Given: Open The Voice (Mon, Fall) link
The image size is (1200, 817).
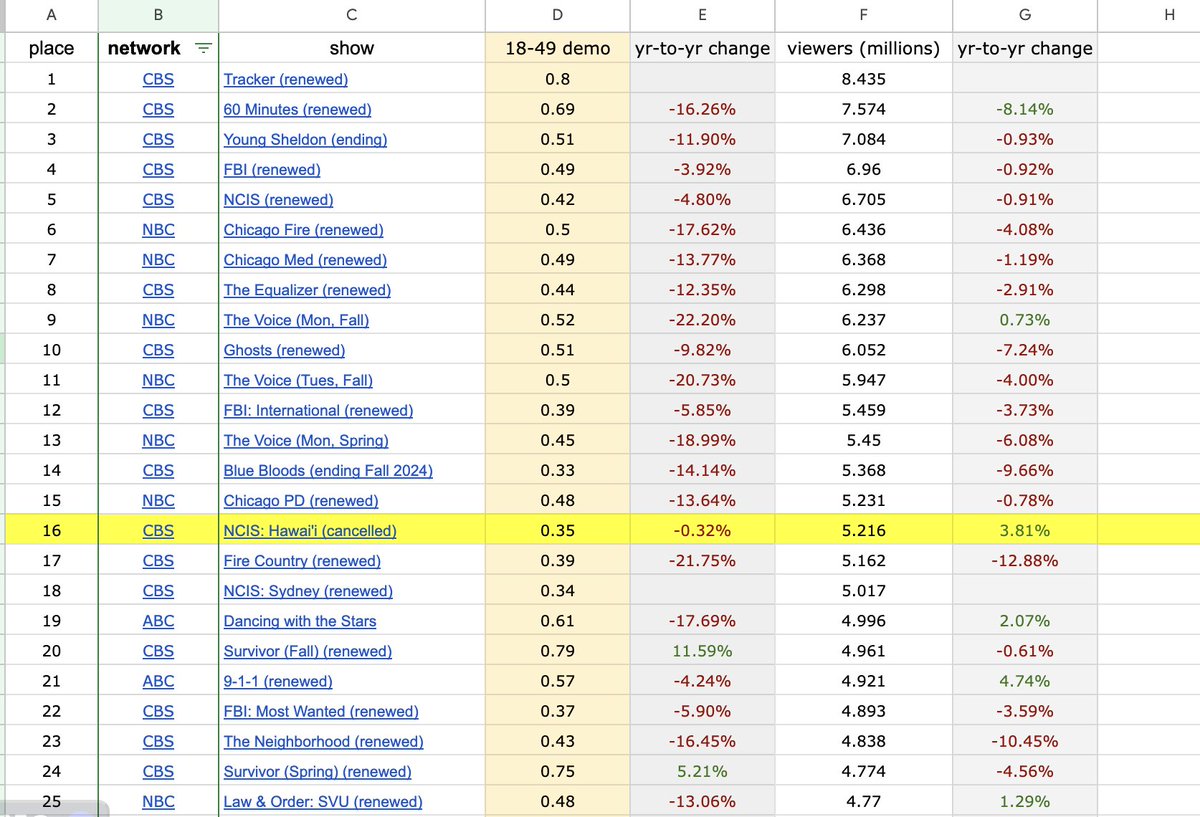Looking at the screenshot, I should click(x=296, y=320).
